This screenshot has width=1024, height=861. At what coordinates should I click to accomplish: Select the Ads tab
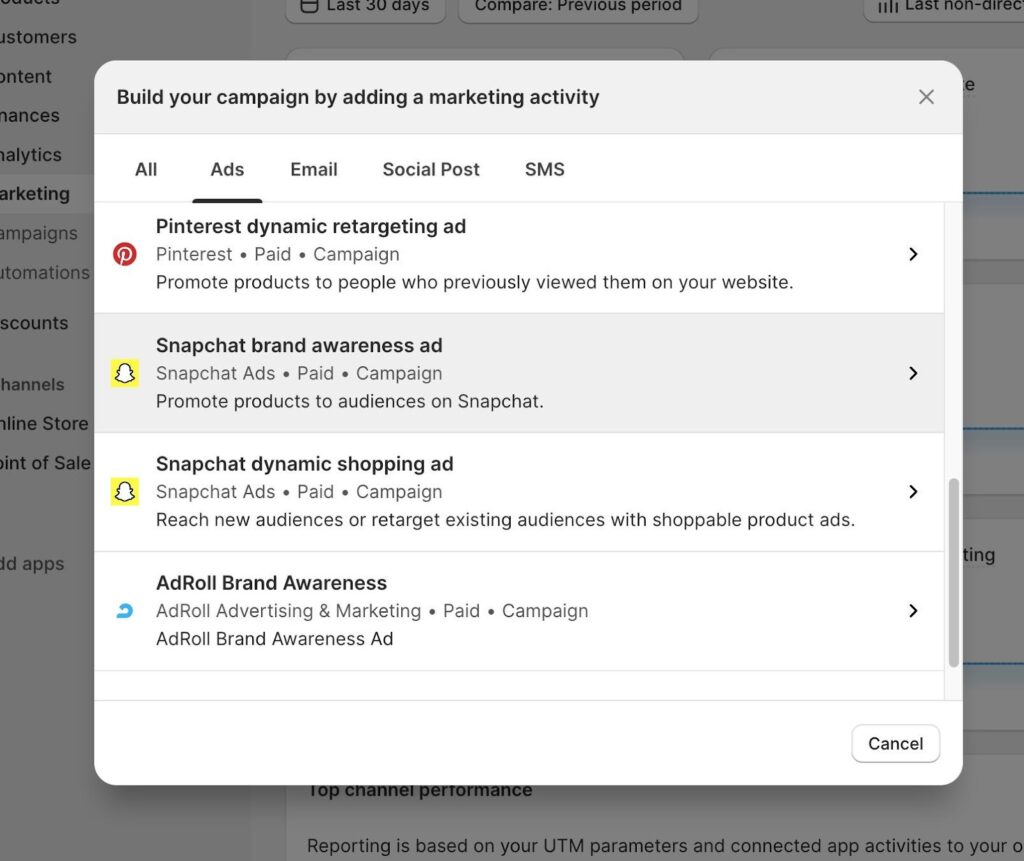[227, 169]
